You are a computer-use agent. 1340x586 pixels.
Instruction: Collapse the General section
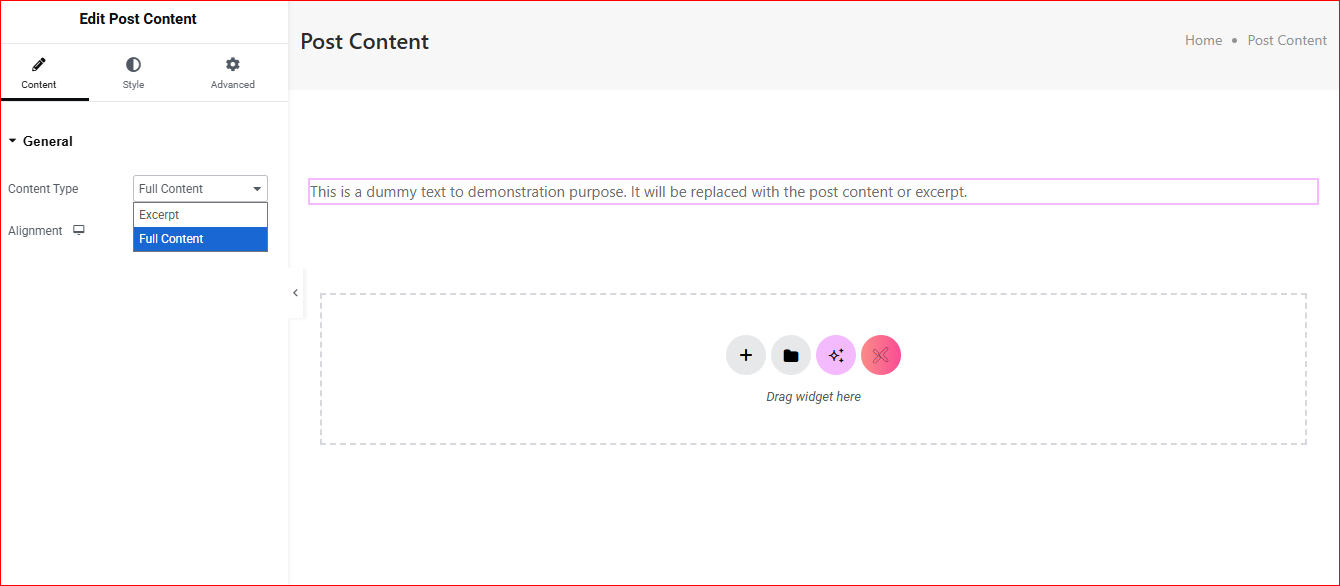(x=40, y=142)
